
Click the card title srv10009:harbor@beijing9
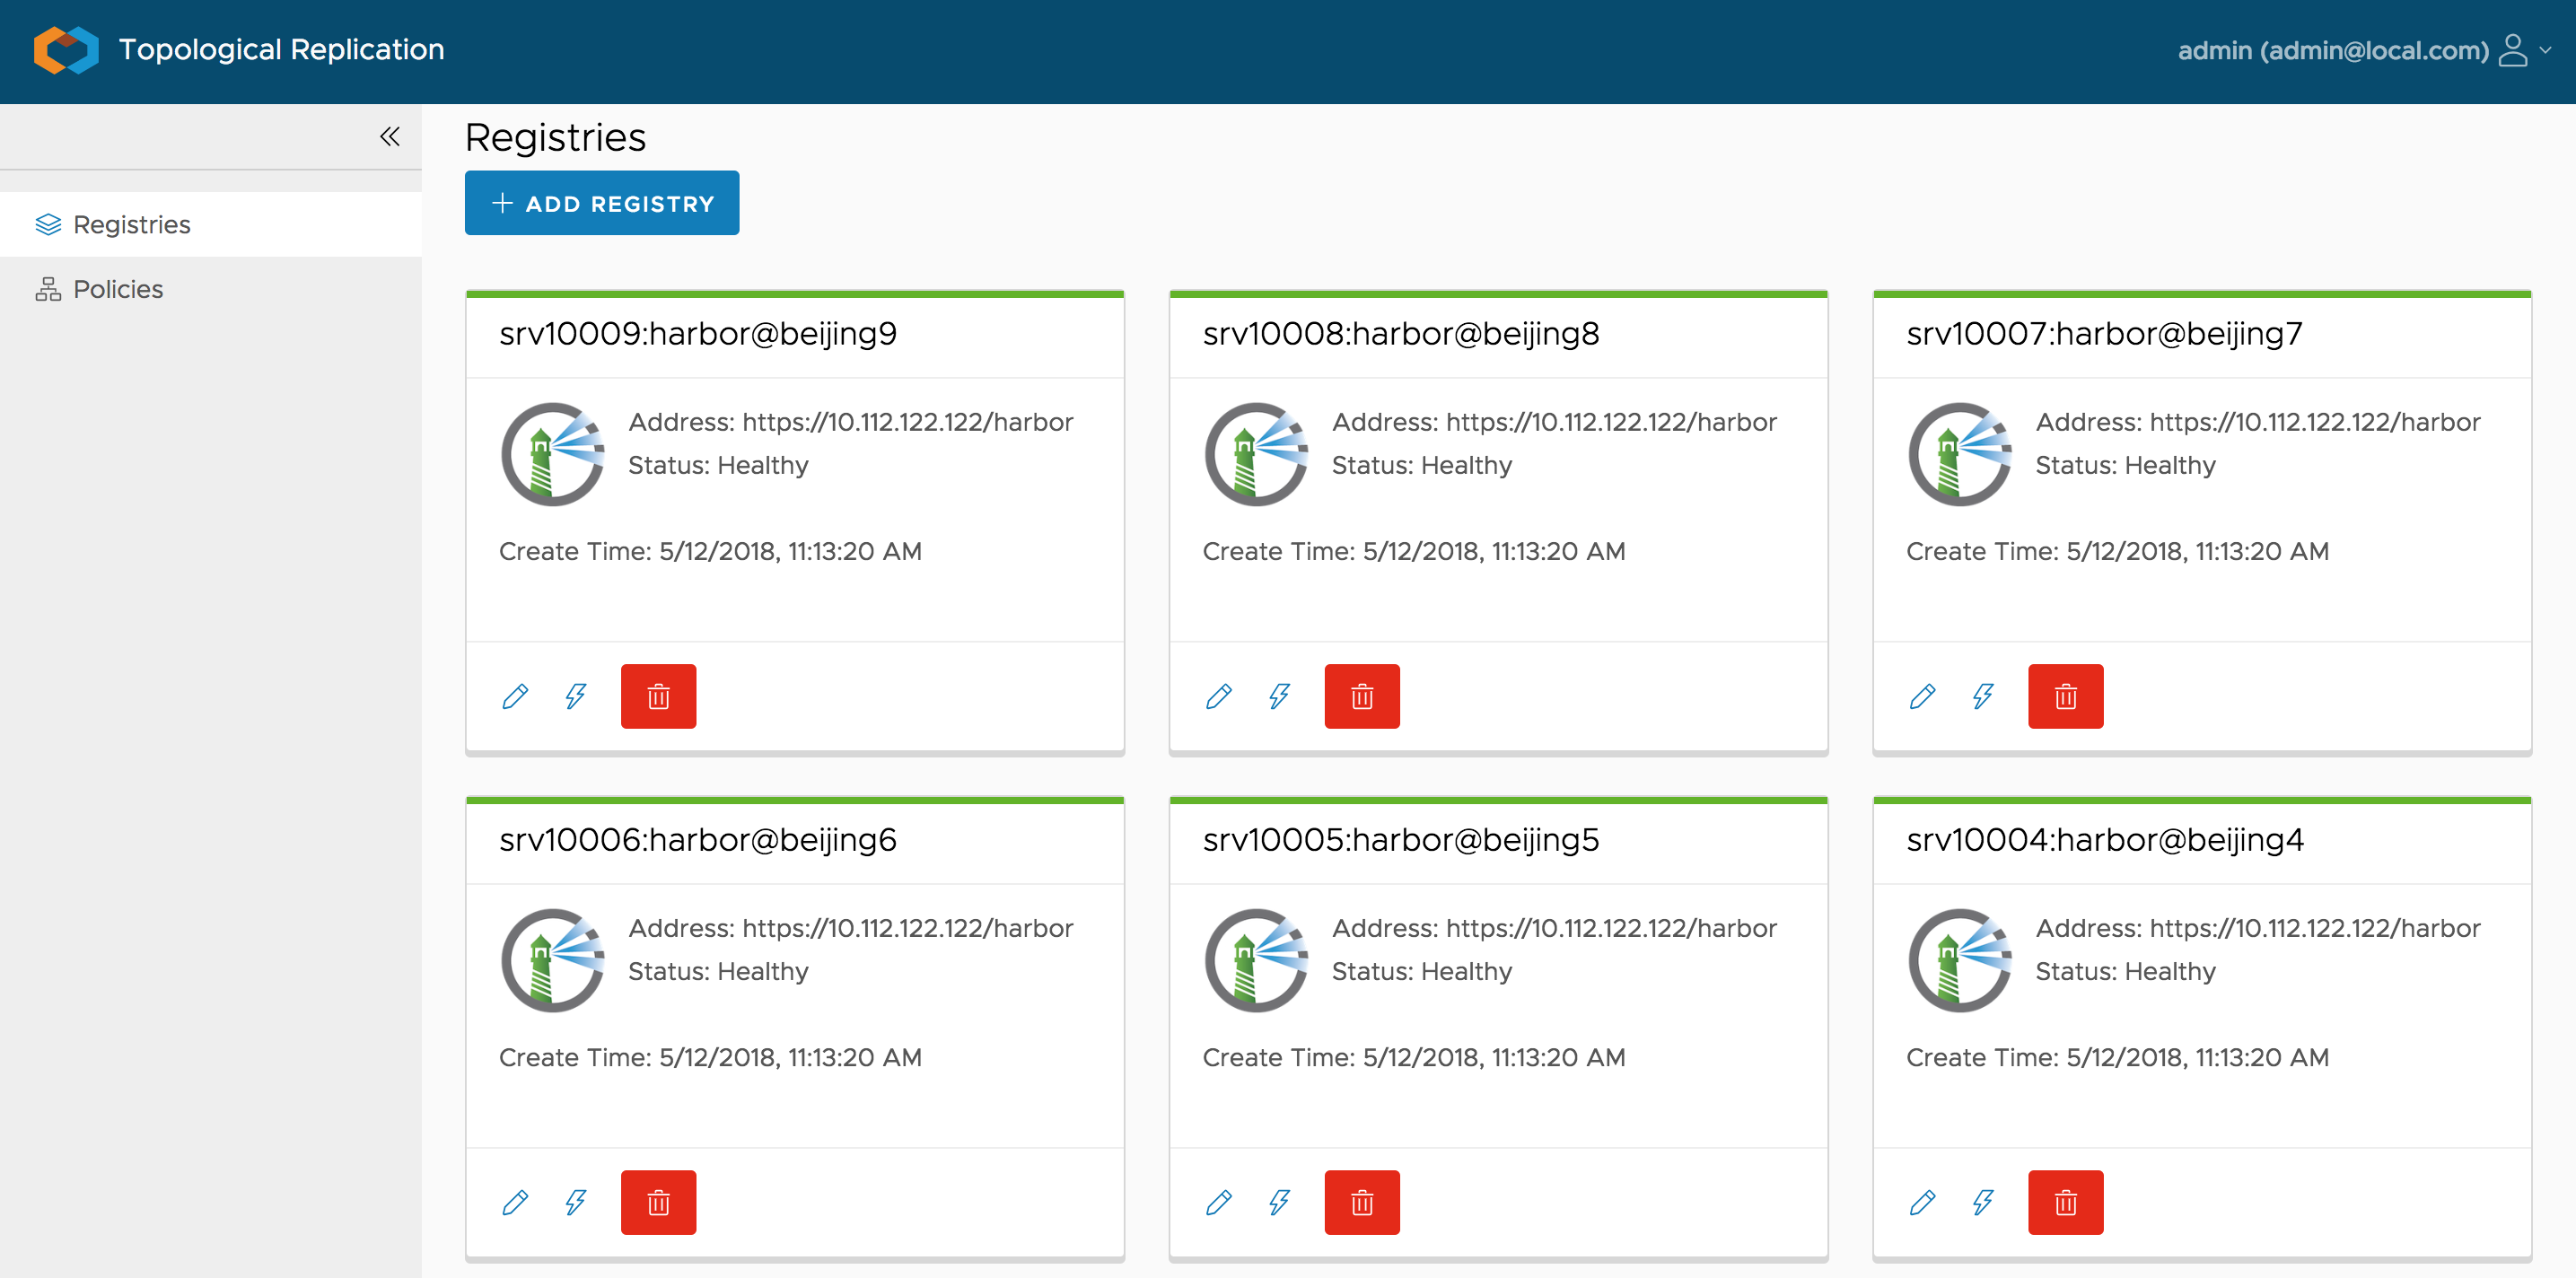(x=698, y=334)
